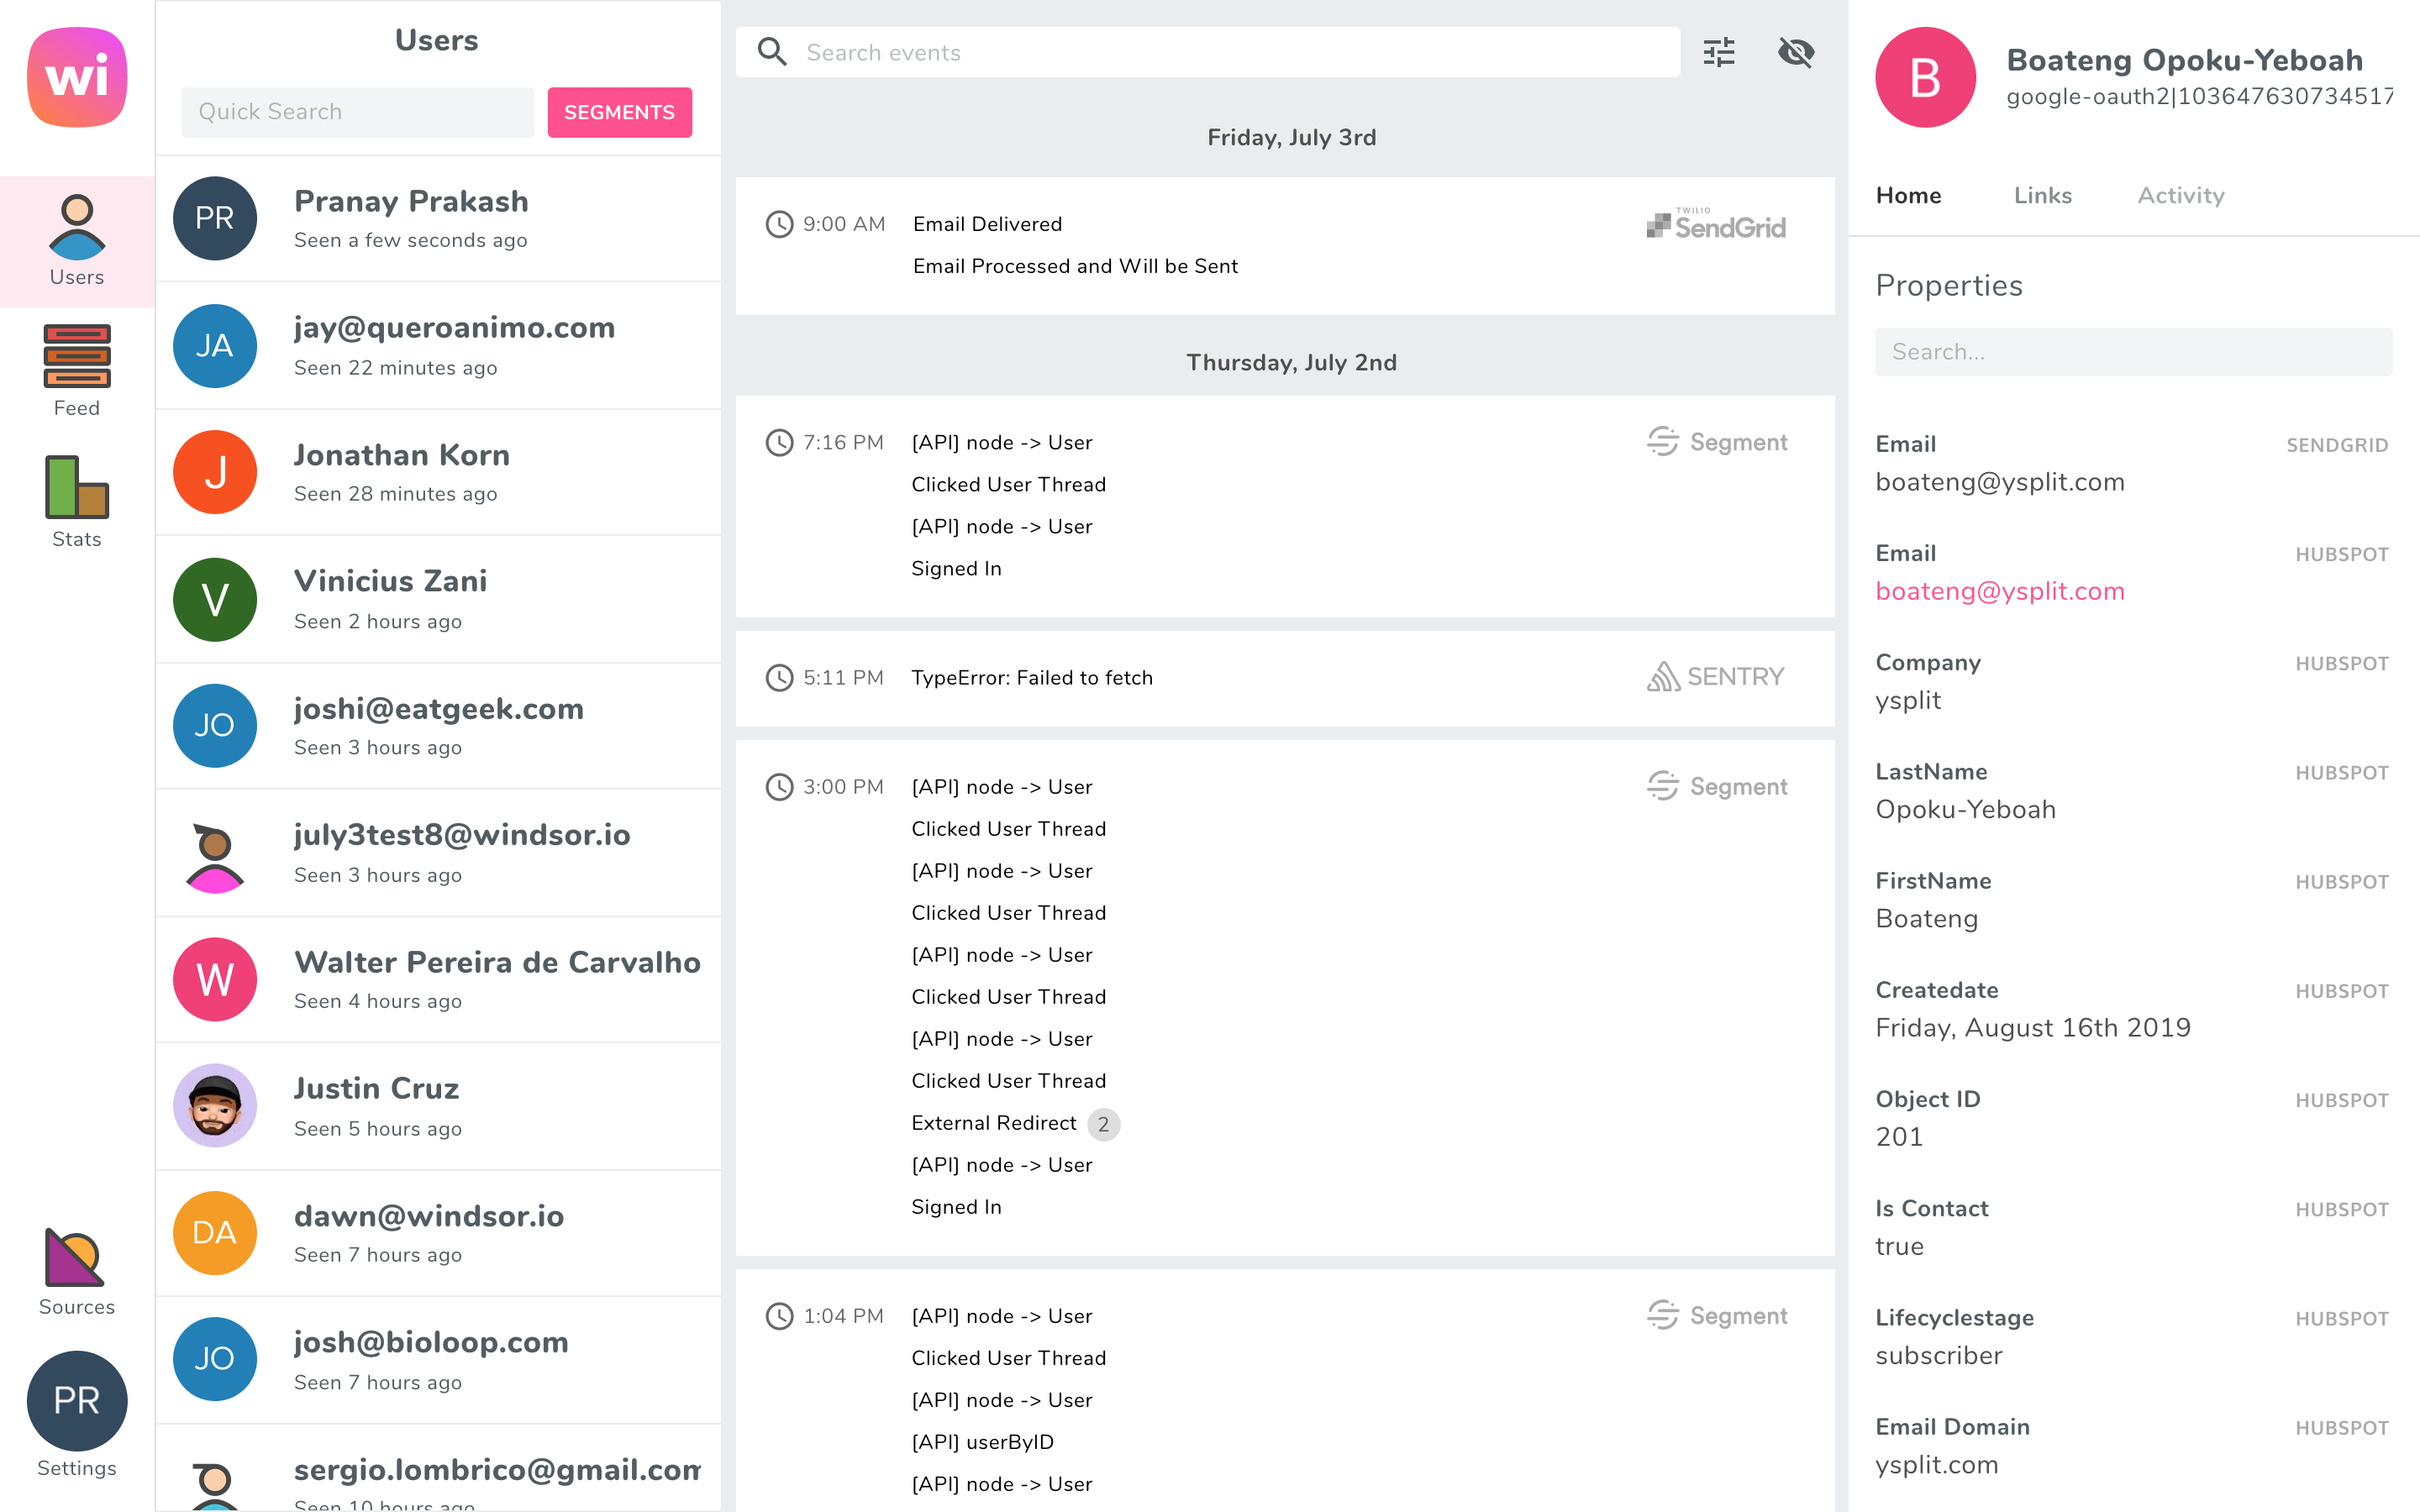Open the pink boateng@ysplit.com HubSpot email link

pyautogui.click(x=1999, y=591)
